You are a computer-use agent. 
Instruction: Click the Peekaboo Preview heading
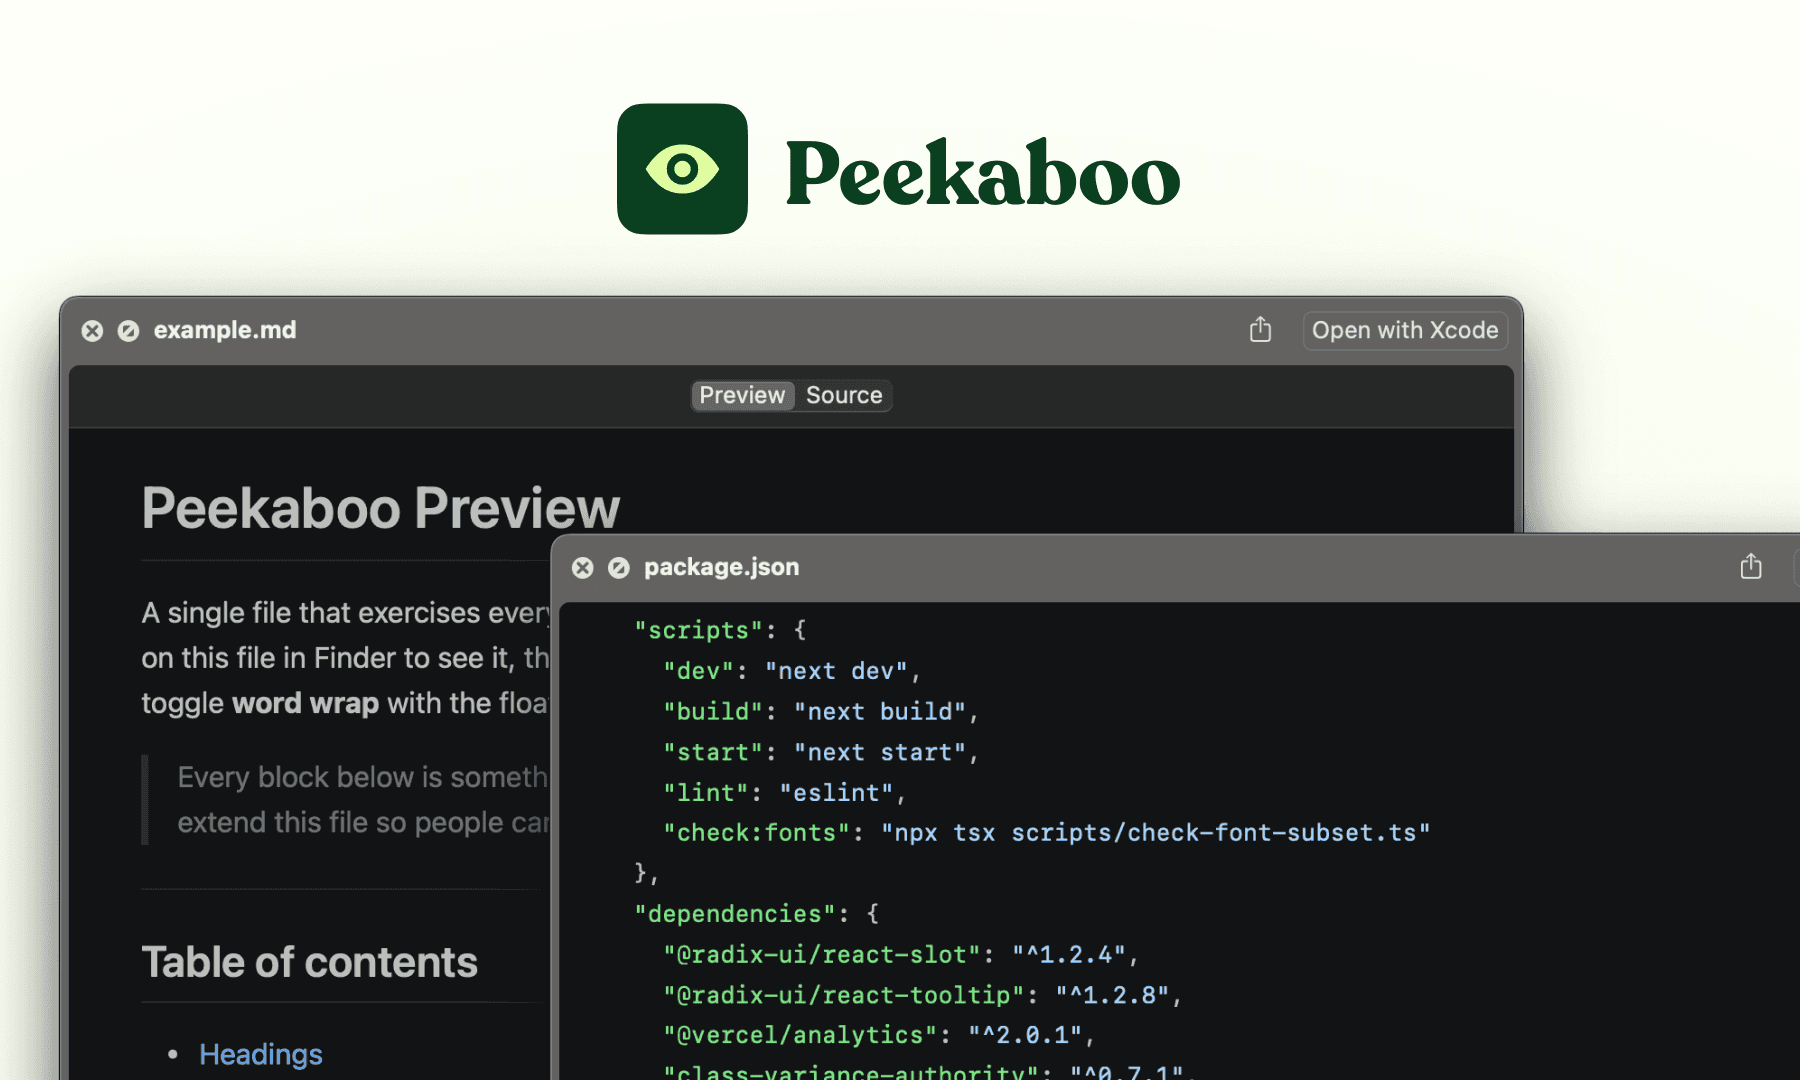click(x=381, y=508)
